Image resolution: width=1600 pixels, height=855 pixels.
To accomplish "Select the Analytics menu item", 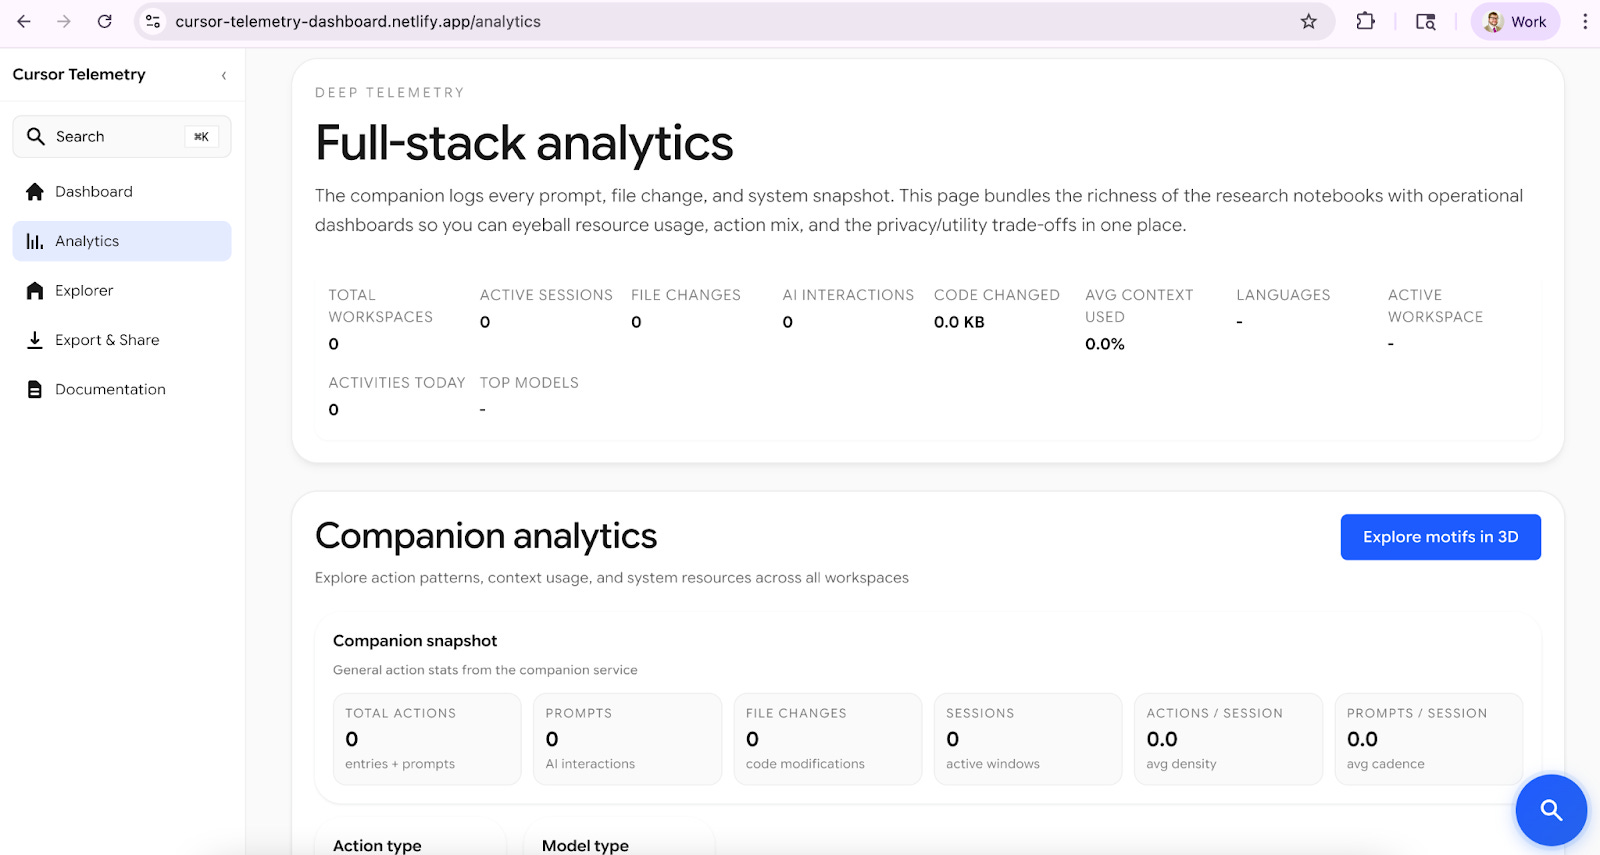I will tap(122, 241).
